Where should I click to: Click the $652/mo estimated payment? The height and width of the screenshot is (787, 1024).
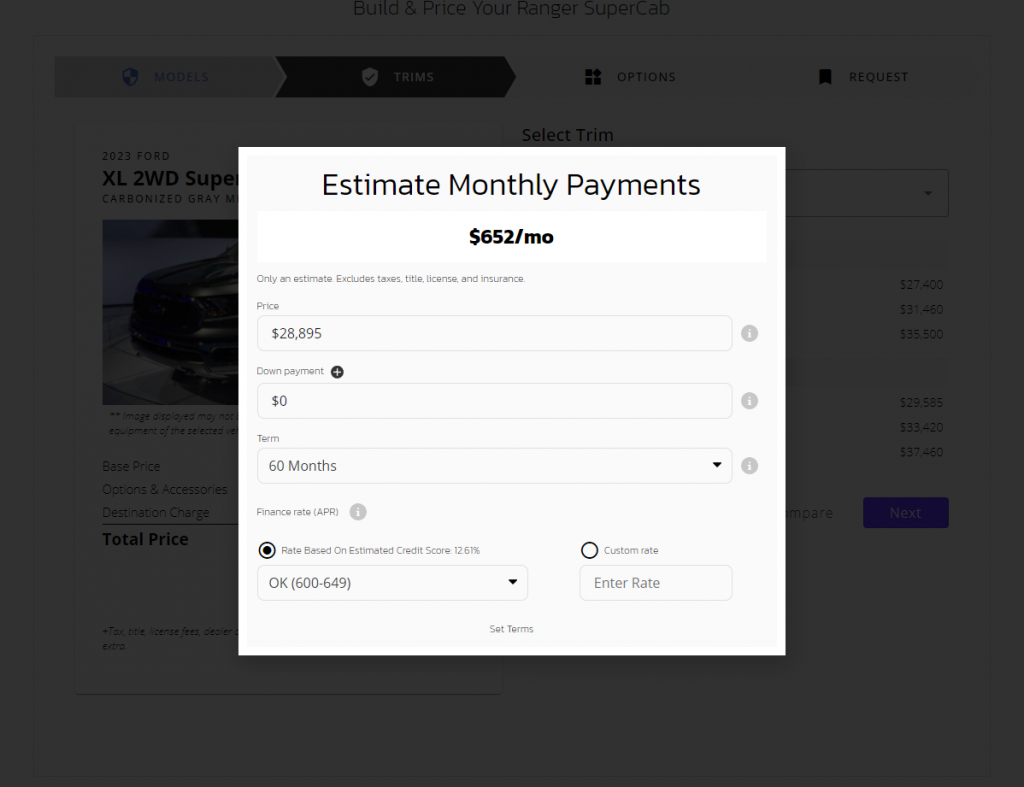[511, 236]
